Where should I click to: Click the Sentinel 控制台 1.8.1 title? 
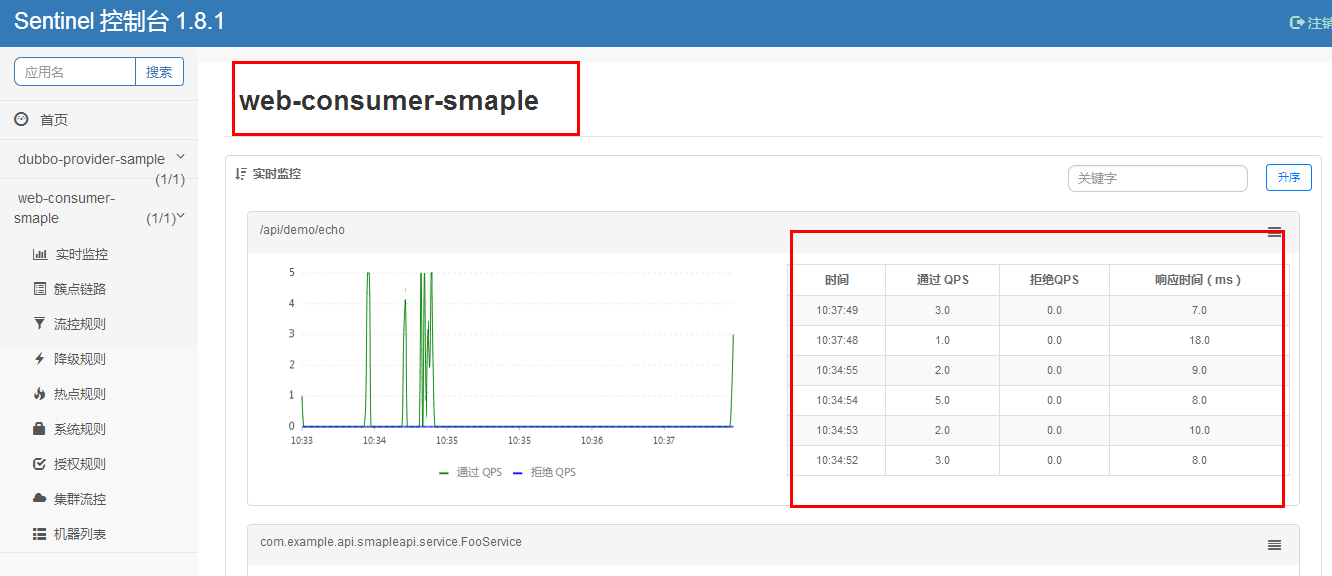[119, 22]
